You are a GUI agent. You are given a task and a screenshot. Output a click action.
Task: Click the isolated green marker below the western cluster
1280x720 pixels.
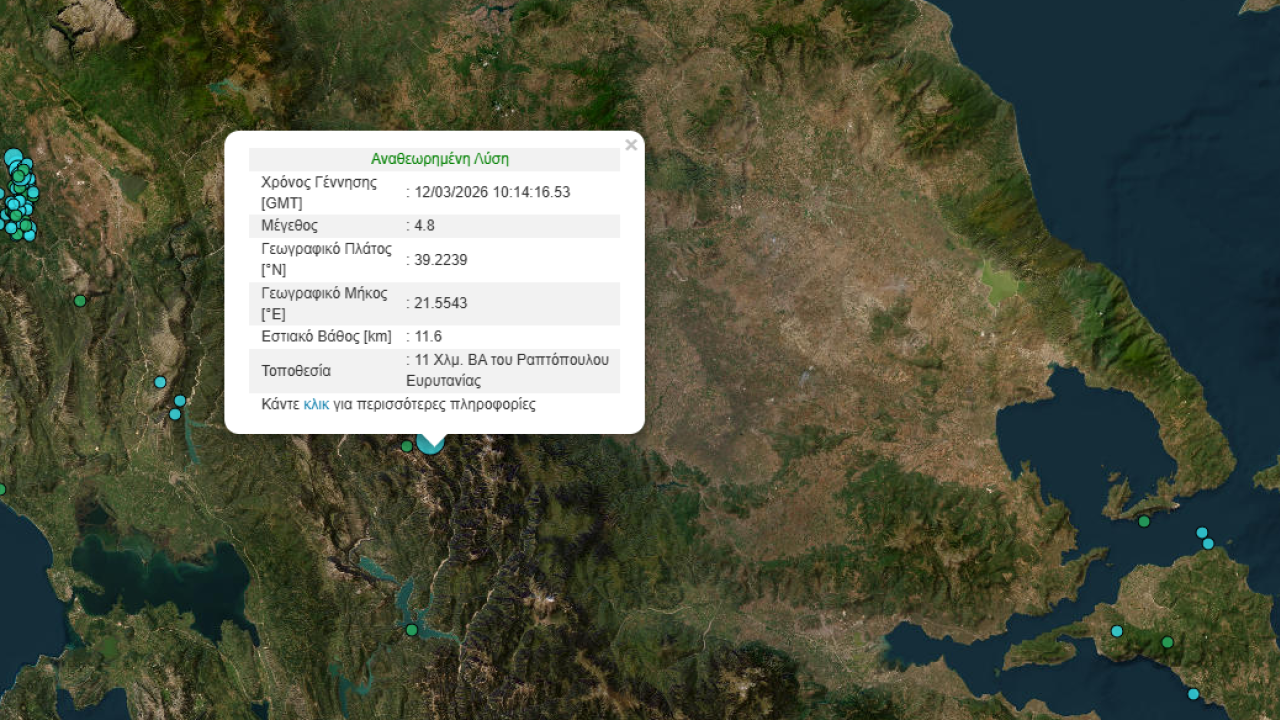[80, 301]
